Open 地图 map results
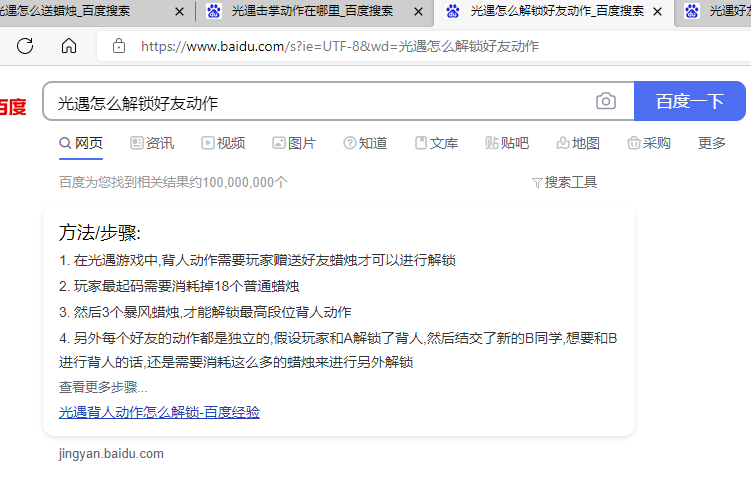This screenshot has width=751, height=486. click(x=578, y=143)
